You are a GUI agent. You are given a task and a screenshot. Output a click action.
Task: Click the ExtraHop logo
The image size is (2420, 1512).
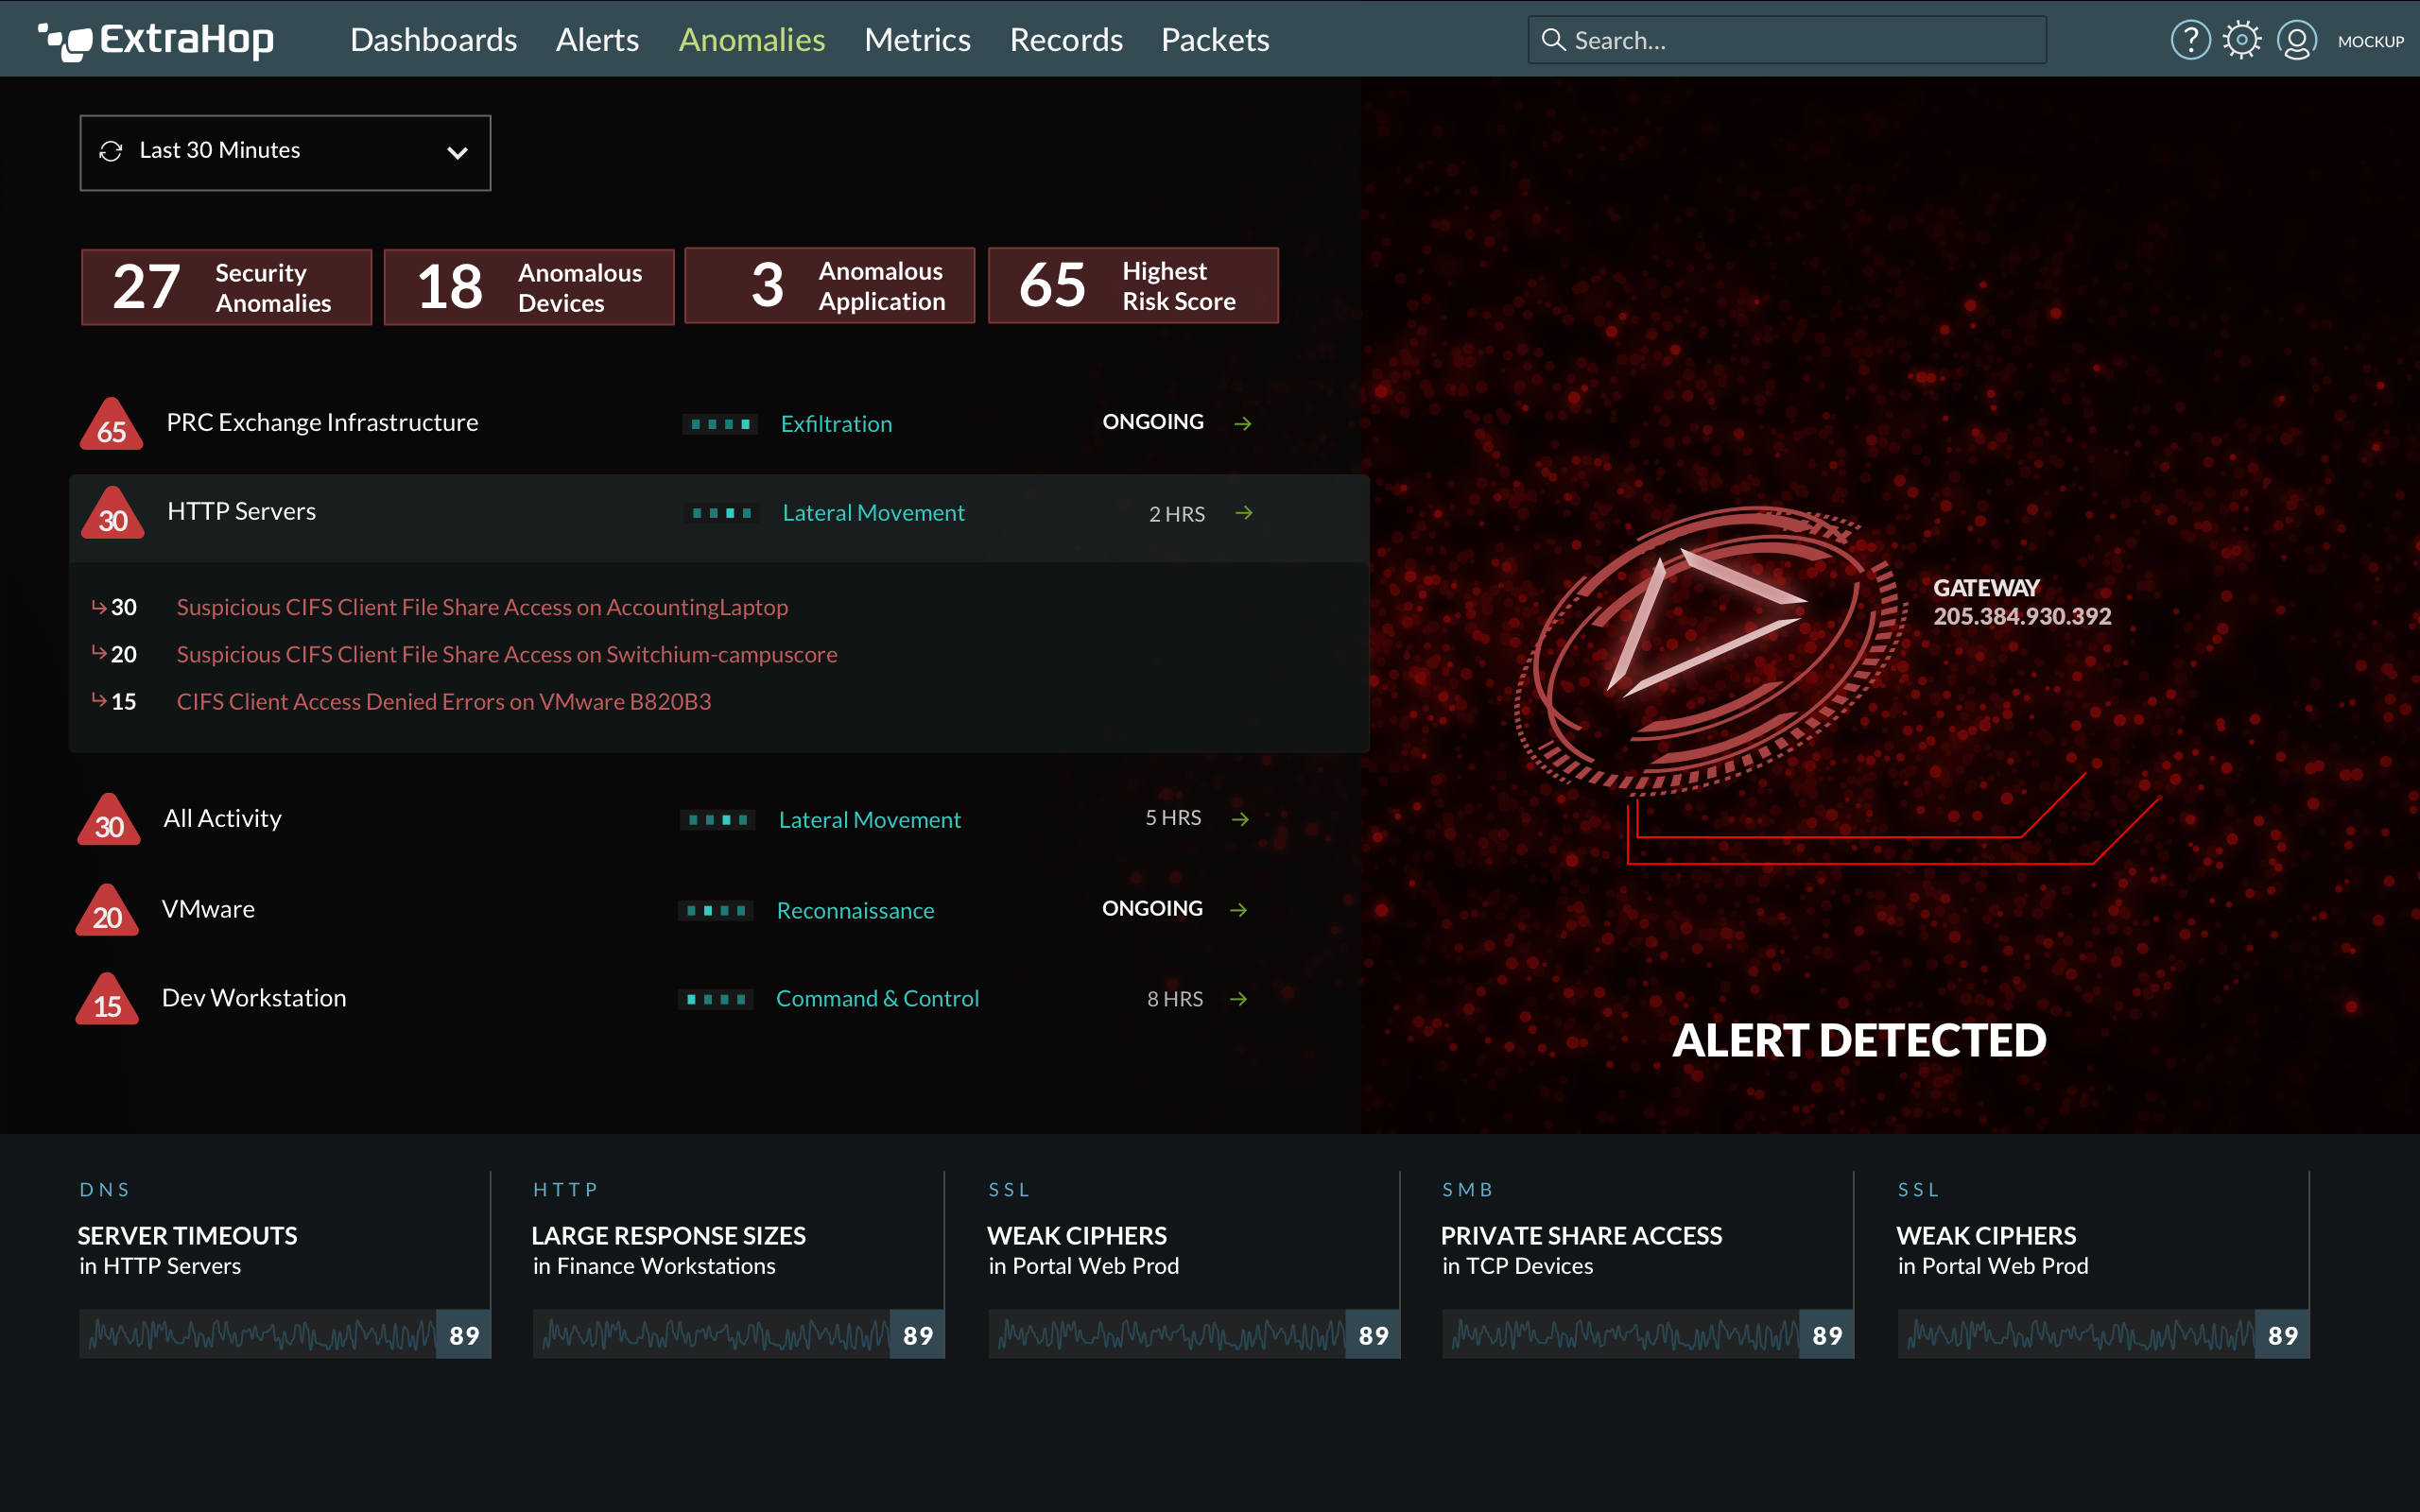[156, 40]
